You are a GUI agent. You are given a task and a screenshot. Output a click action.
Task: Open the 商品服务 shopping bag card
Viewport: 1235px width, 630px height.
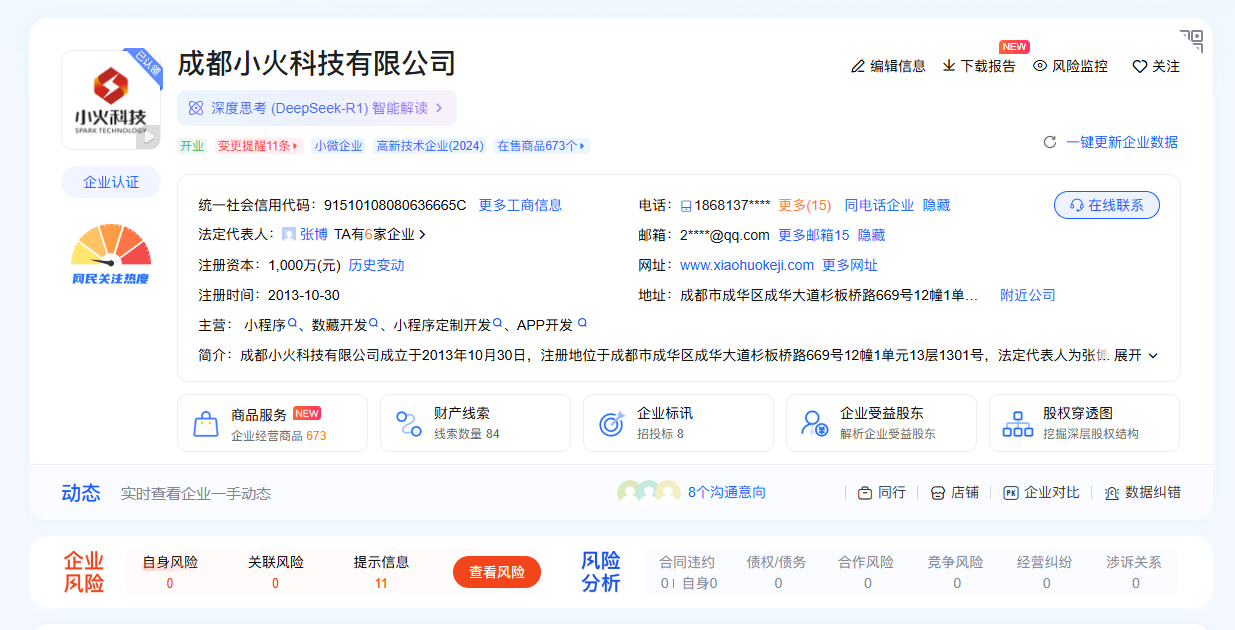[x=272, y=423]
